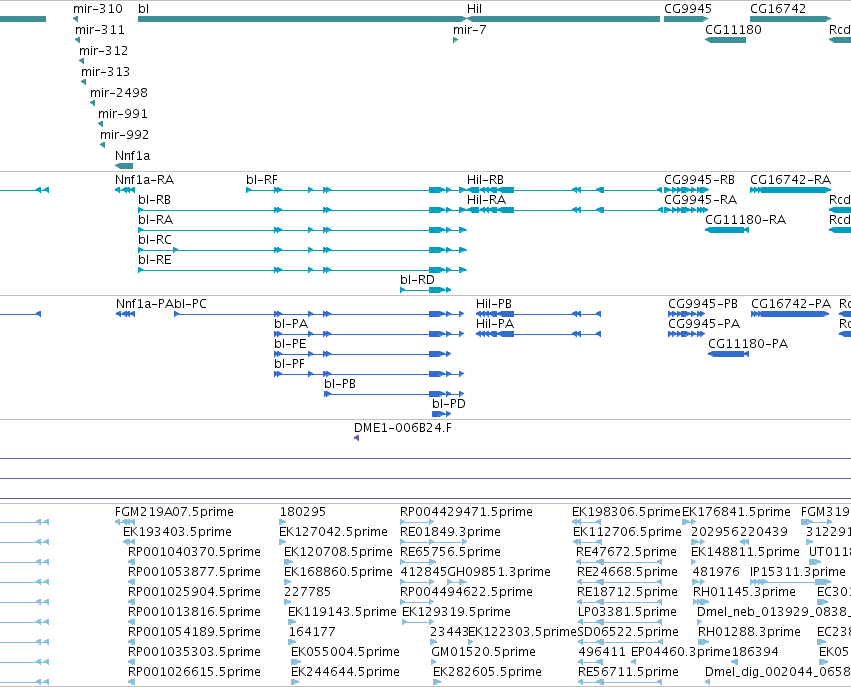Select the RE47672.5prime EST label
This screenshot has width=851, height=687.
626,552
